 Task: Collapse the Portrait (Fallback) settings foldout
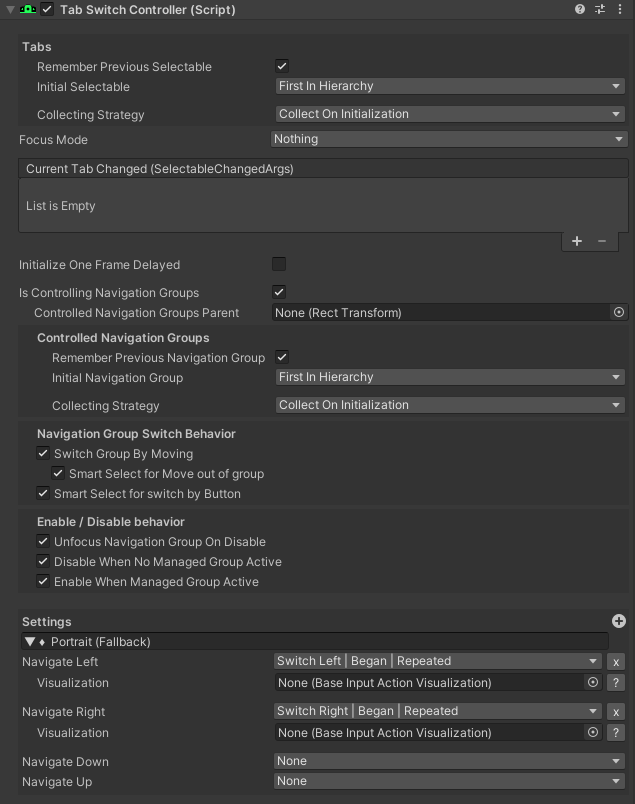coord(30,642)
